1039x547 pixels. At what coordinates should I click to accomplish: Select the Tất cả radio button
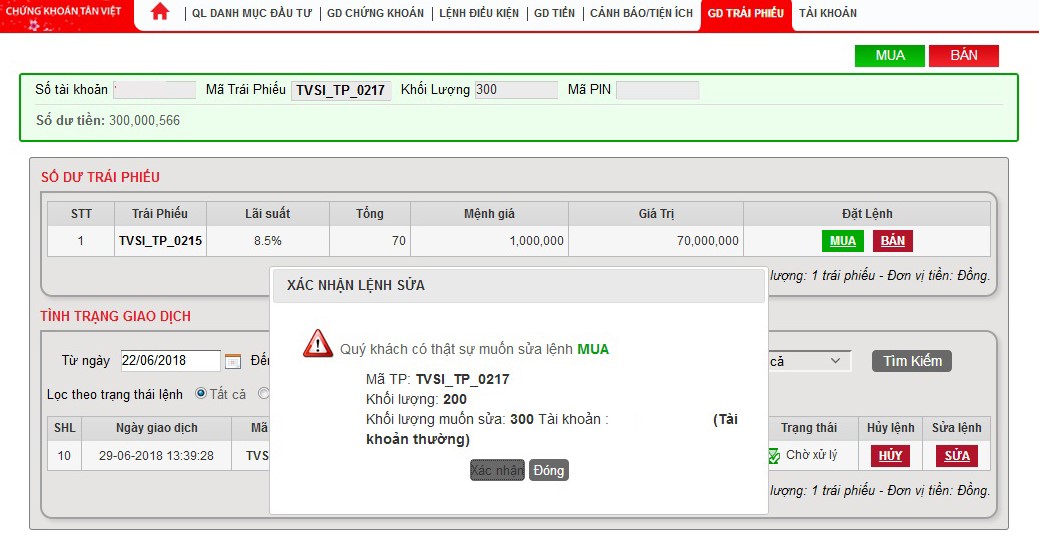pyautogui.click(x=201, y=393)
